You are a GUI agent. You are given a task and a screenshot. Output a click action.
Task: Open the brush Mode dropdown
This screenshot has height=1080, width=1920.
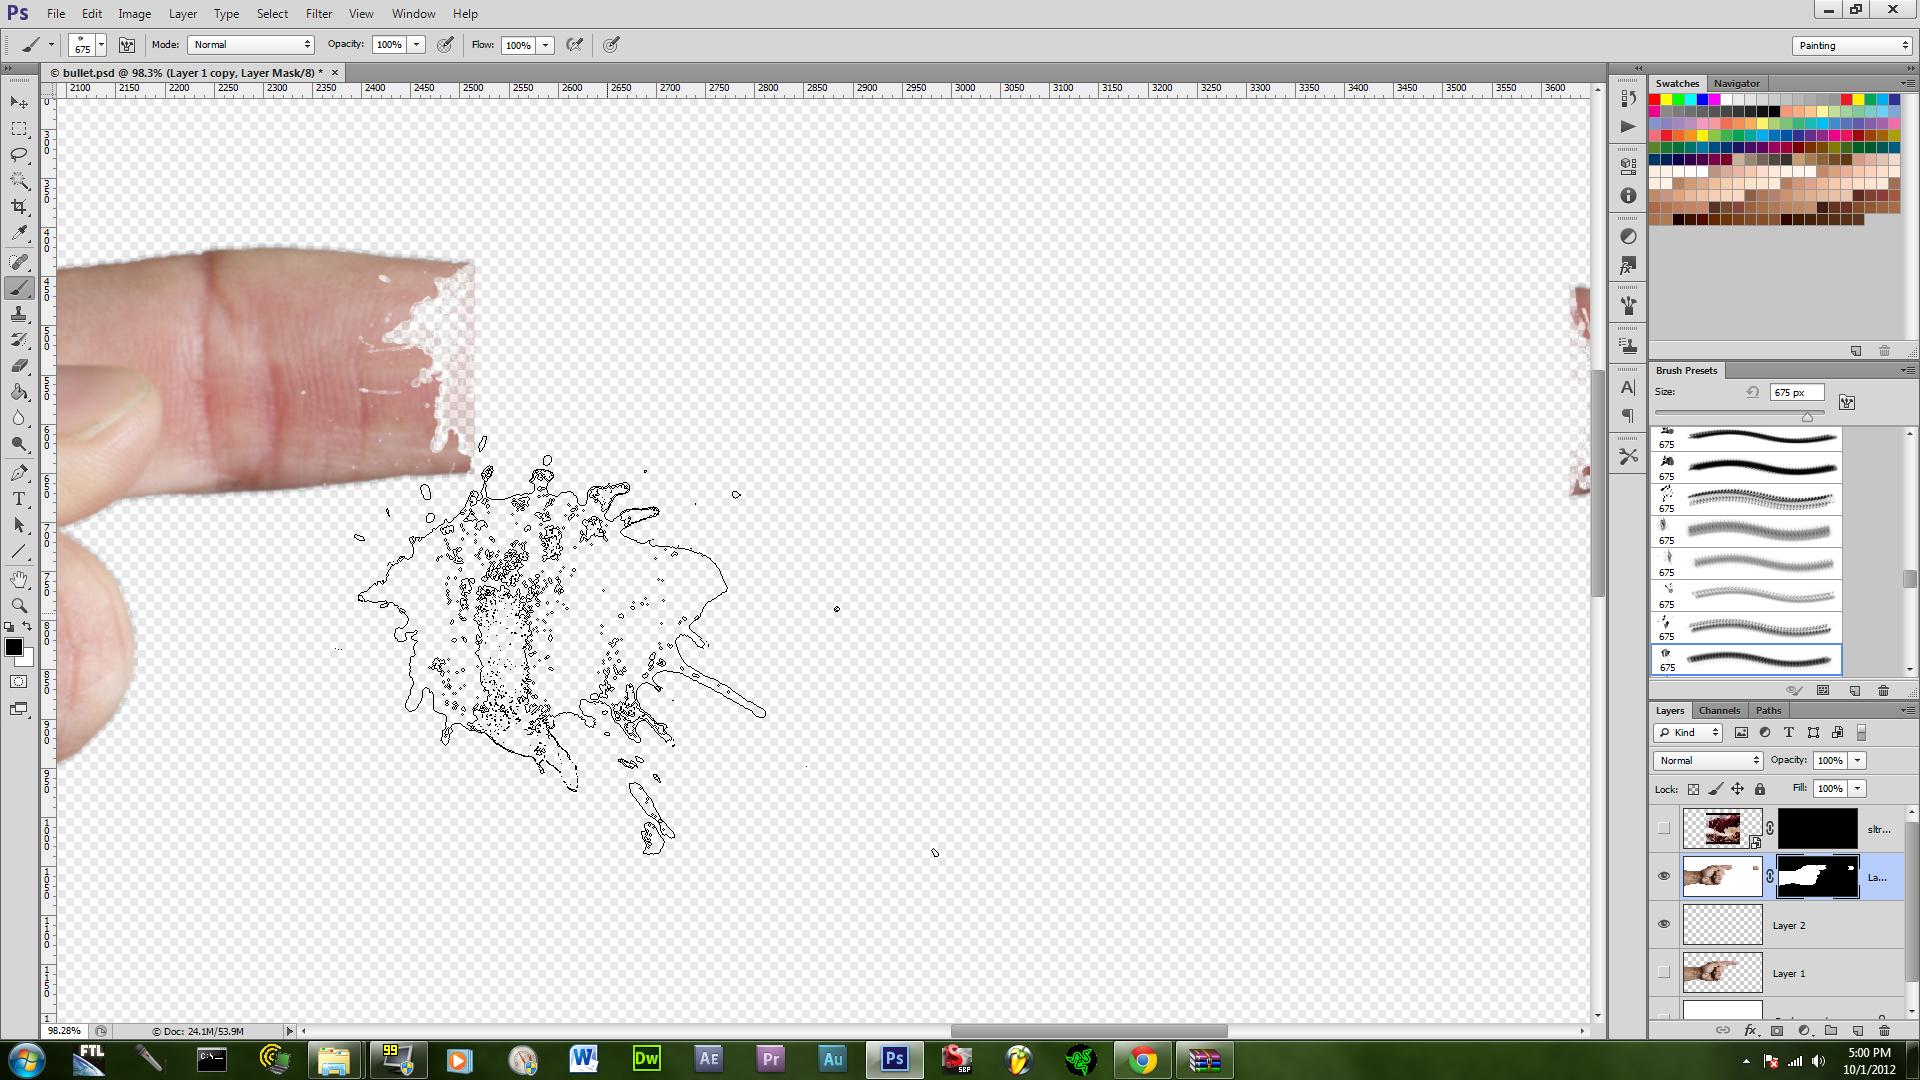pyautogui.click(x=251, y=45)
